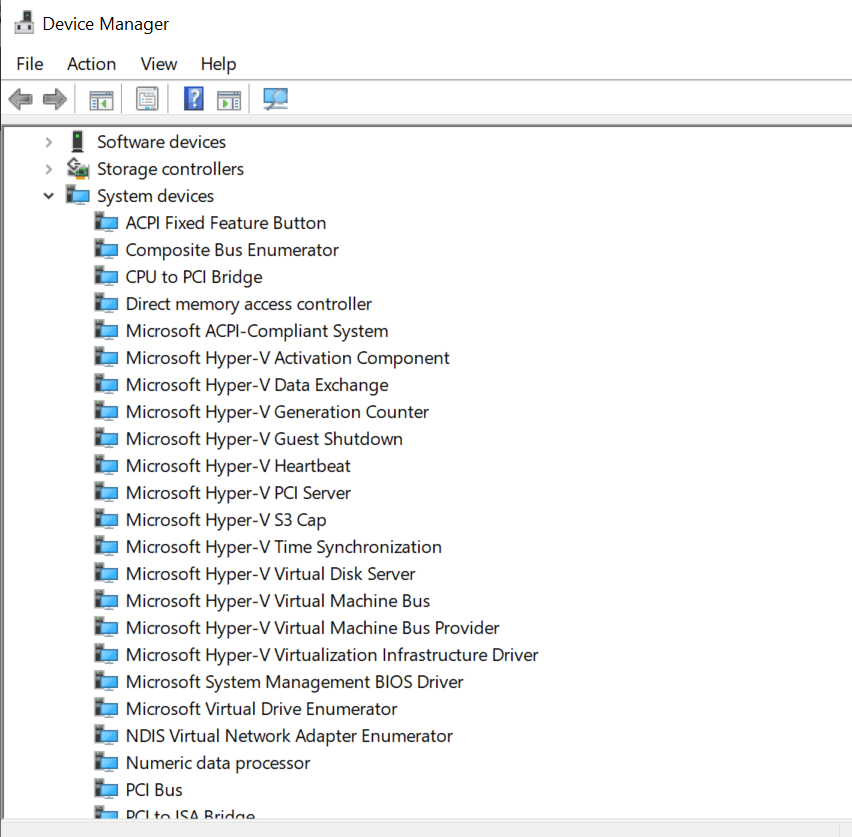Select Microsoft ACPI-Compliant System
Viewport: 852px width, 837px height.
pyautogui.click(x=257, y=331)
